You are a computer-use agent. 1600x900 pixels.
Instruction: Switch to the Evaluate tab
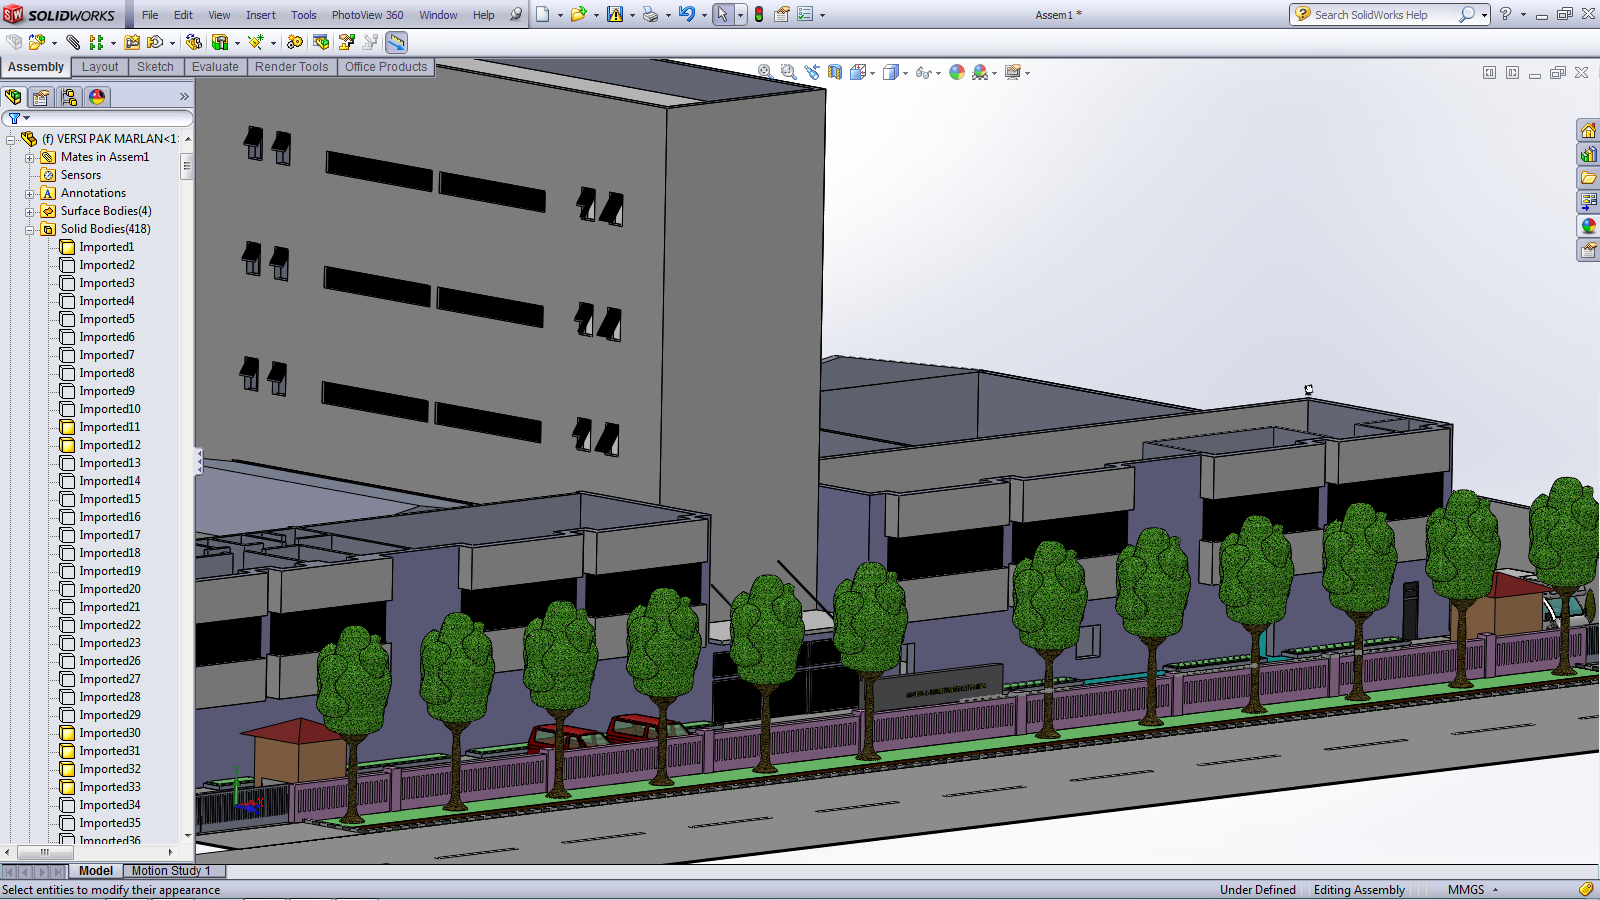[215, 67]
